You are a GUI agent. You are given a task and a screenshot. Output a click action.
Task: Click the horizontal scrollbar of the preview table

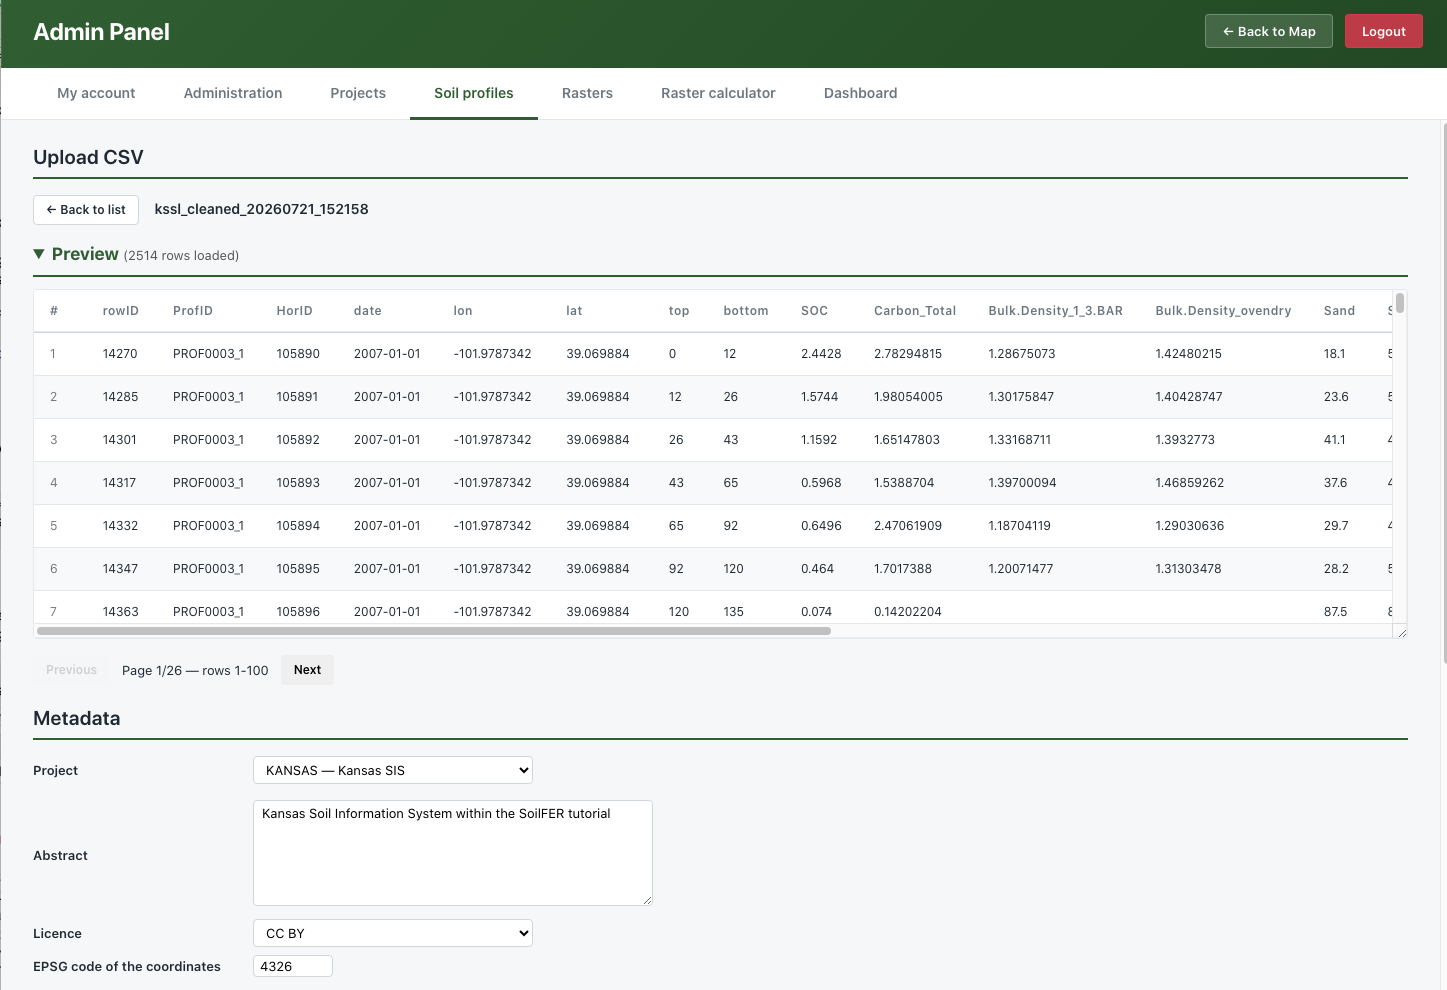pos(433,631)
